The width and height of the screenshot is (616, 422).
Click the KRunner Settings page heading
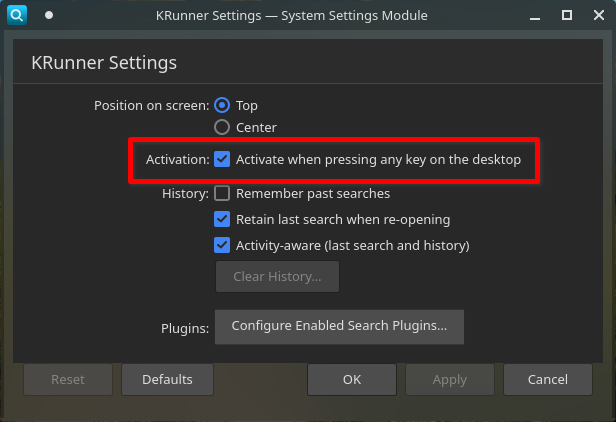104,63
